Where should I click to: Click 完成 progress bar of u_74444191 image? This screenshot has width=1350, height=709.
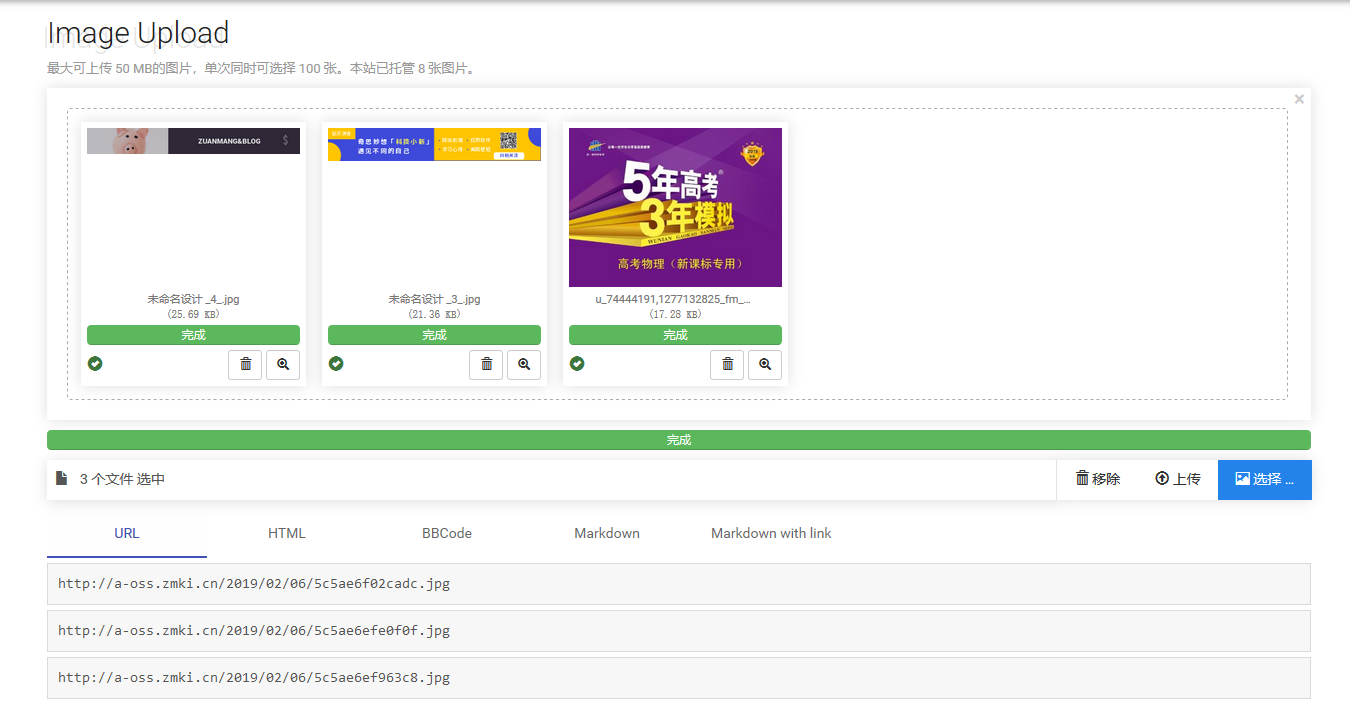point(675,335)
